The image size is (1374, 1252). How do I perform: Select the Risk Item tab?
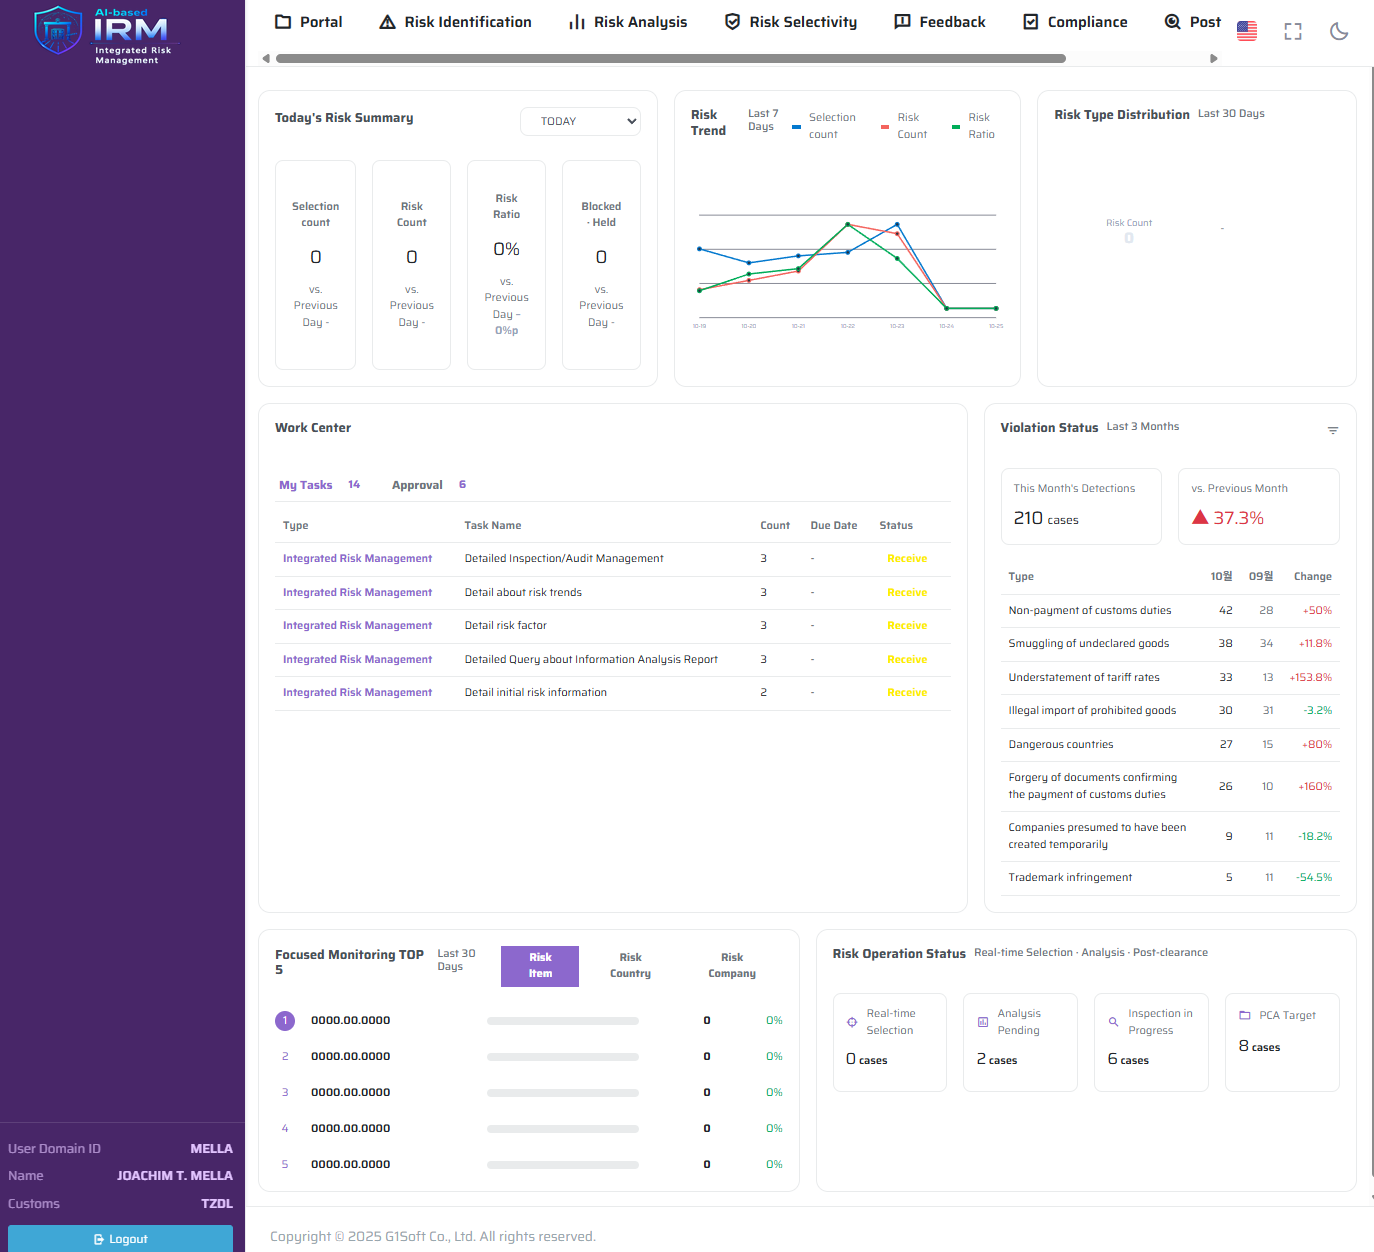coord(540,966)
